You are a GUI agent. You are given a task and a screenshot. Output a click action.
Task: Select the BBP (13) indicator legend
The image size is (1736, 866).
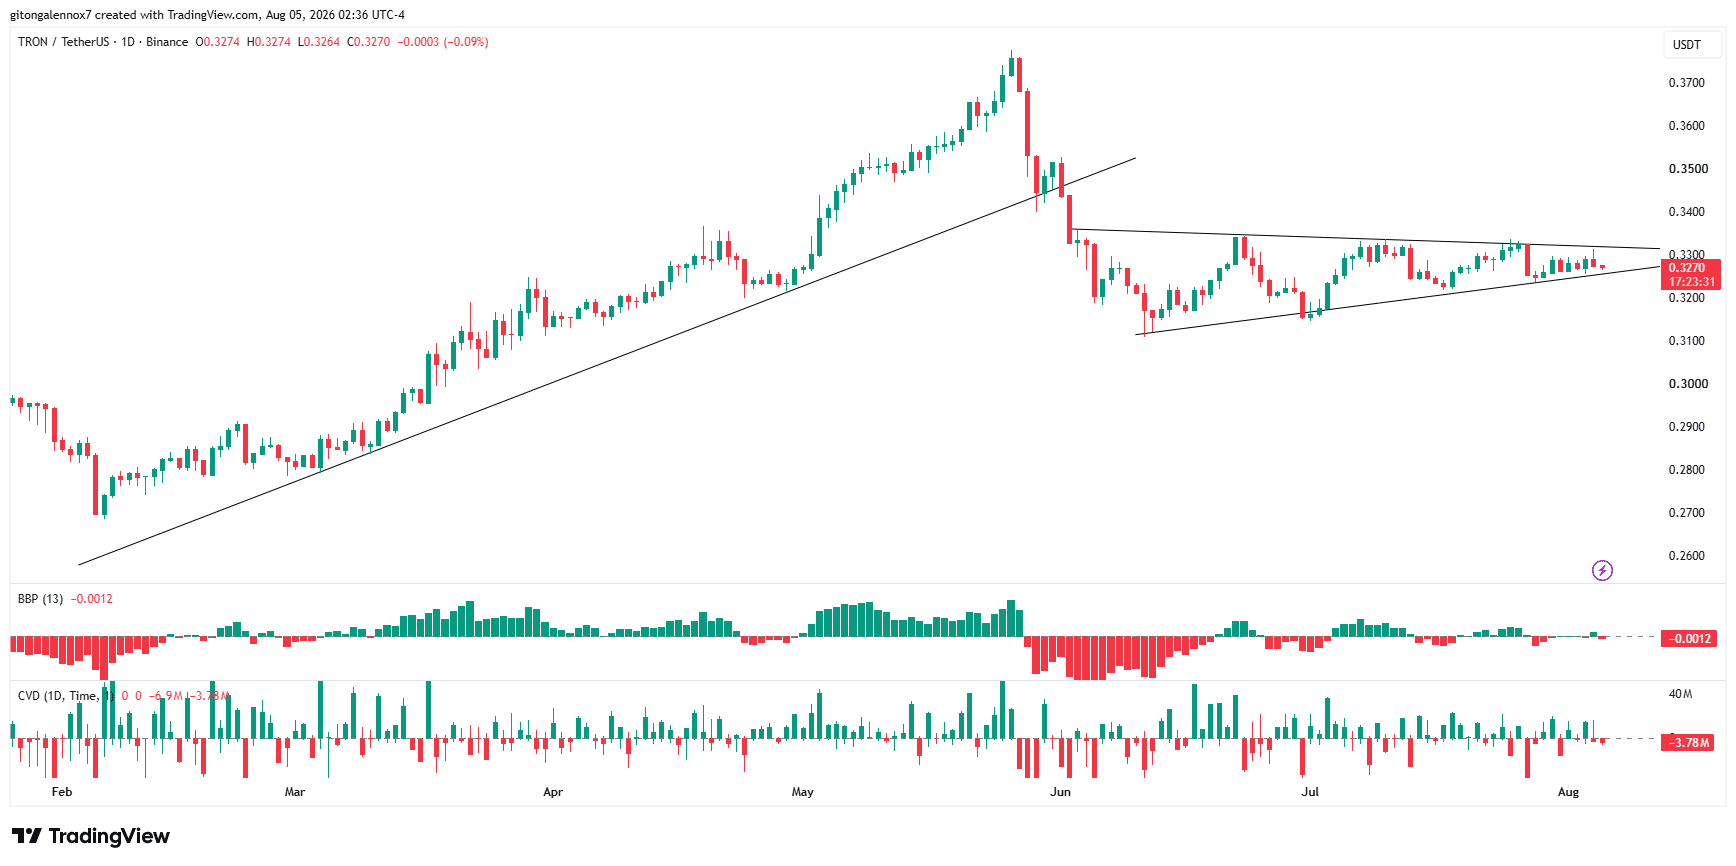click(40, 599)
